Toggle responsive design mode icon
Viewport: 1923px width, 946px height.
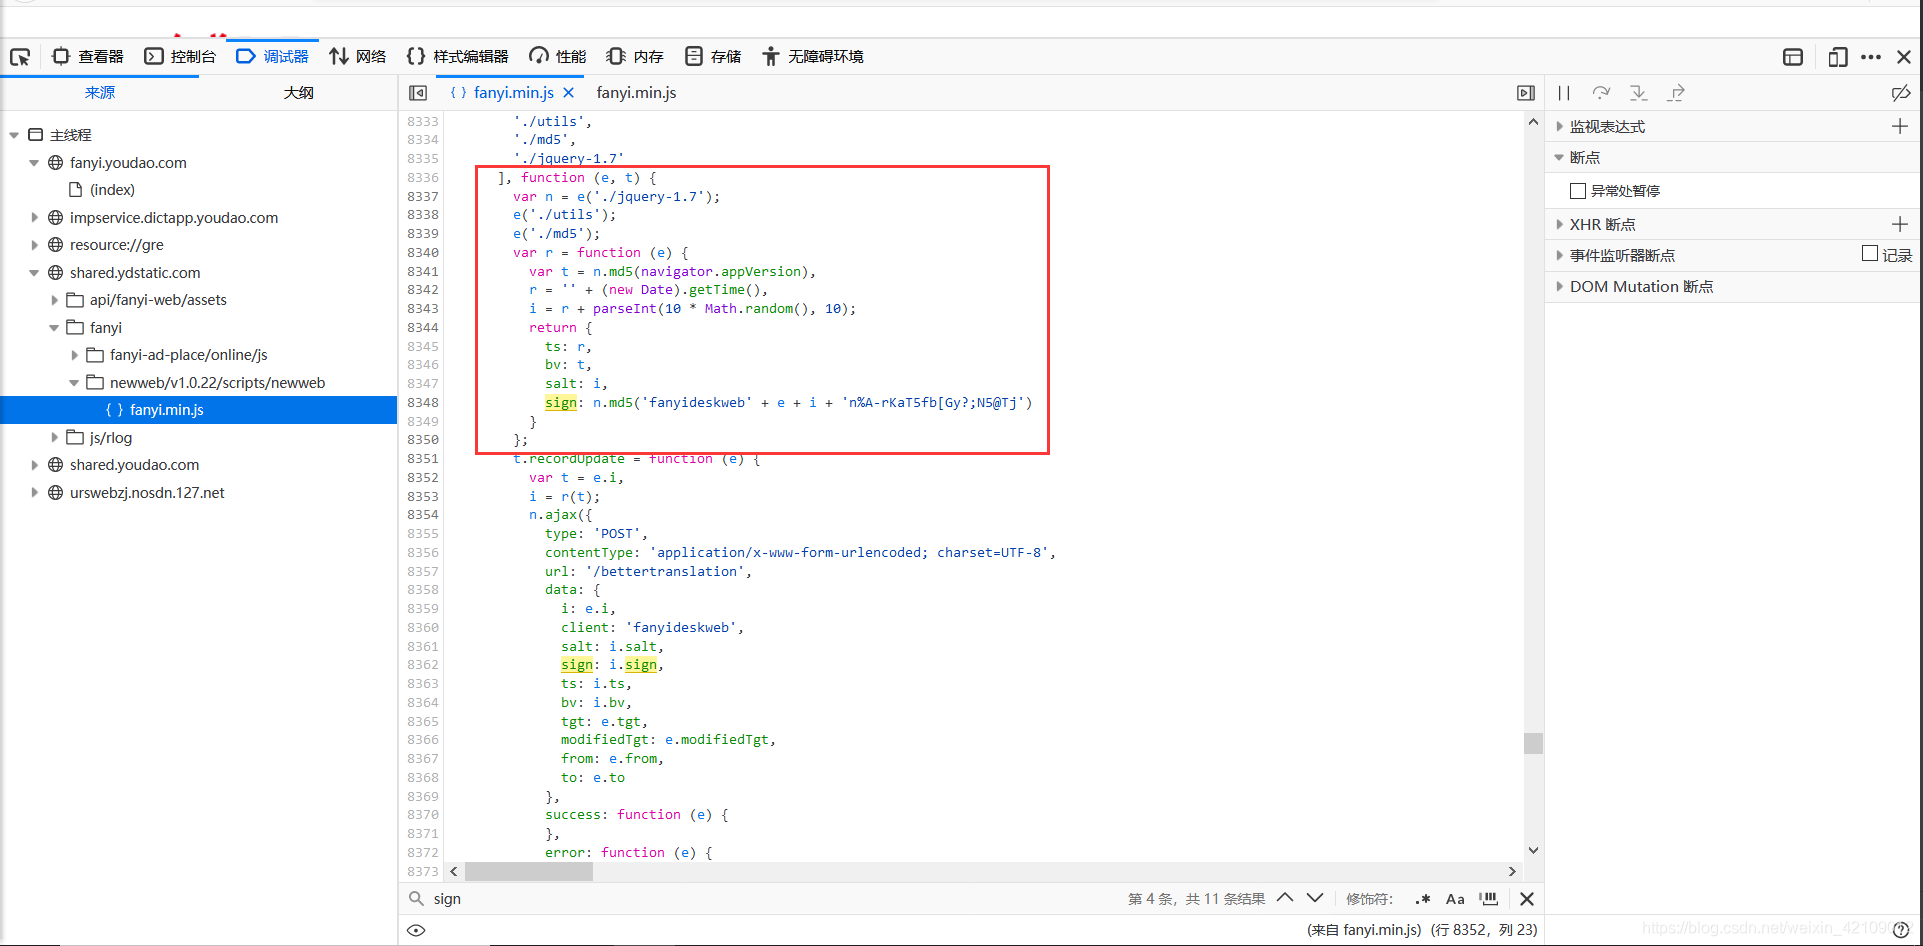(1837, 57)
